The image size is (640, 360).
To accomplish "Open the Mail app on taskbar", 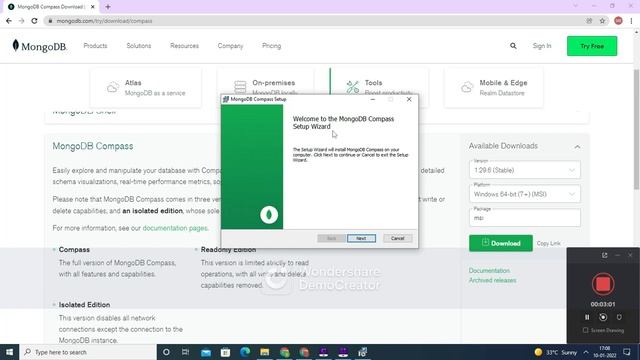I will tap(206, 352).
